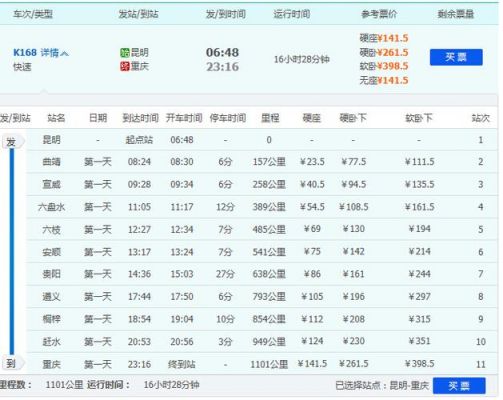Click the departure time 06:48 at top
This screenshot has width=503, height=400.
[222, 52]
